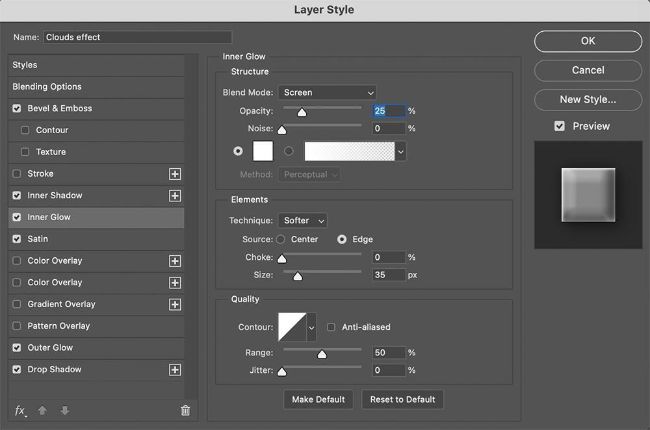Screen dimensions: 650x430
Task: Click the plus icon next to Gradient Overlay
Action: pyautogui.click(x=175, y=305)
